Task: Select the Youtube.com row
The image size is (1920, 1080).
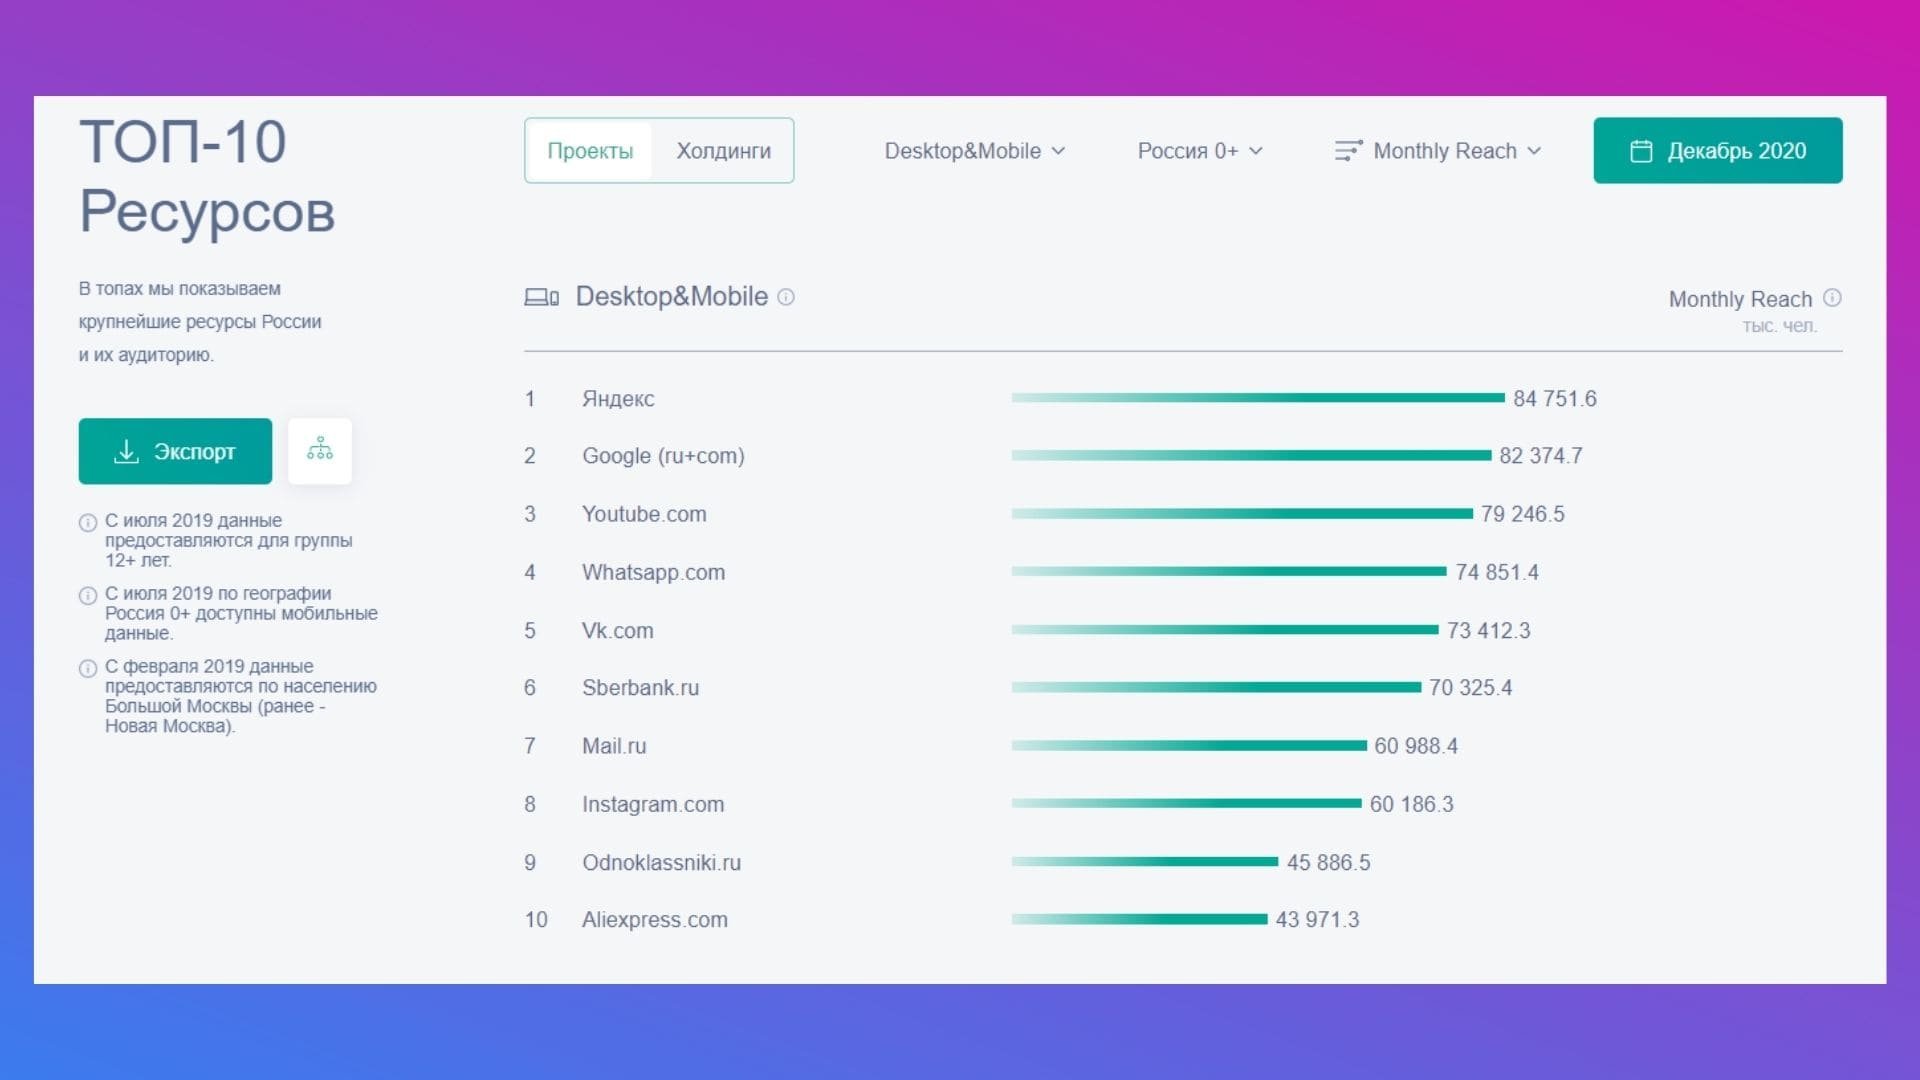Action: [1183, 514]
